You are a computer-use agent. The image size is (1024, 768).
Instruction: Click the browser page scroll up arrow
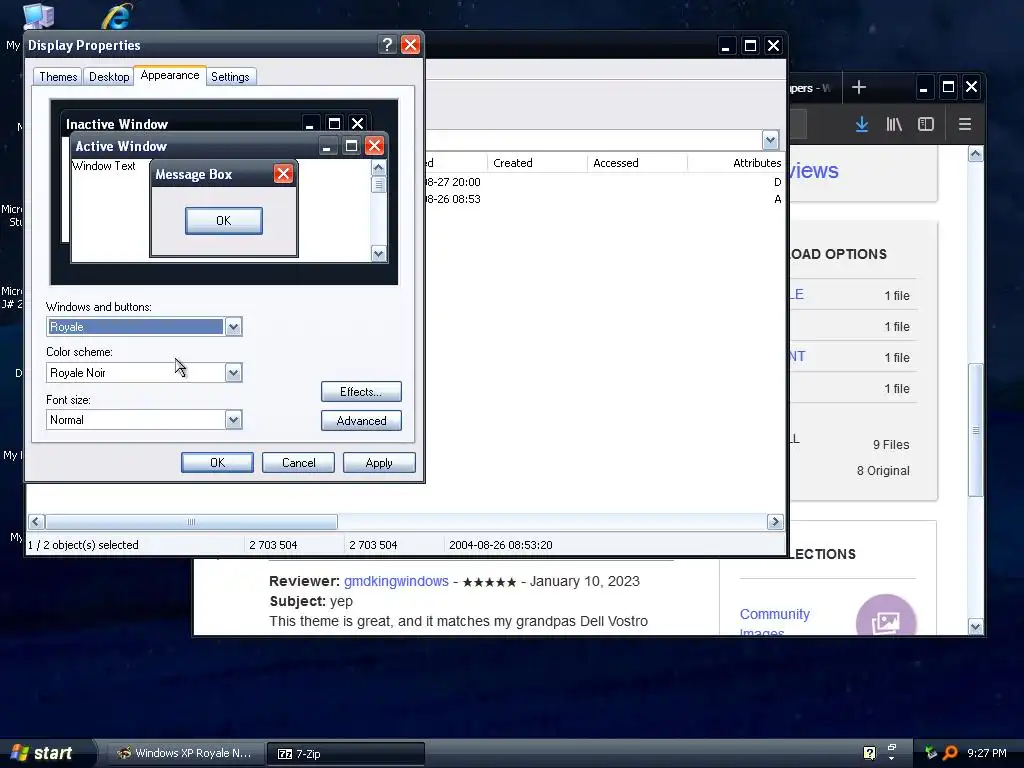975,154
